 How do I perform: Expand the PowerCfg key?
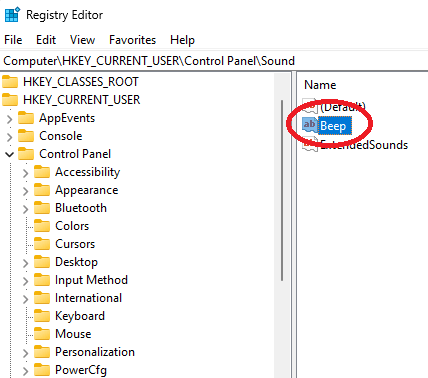[26, 371]
